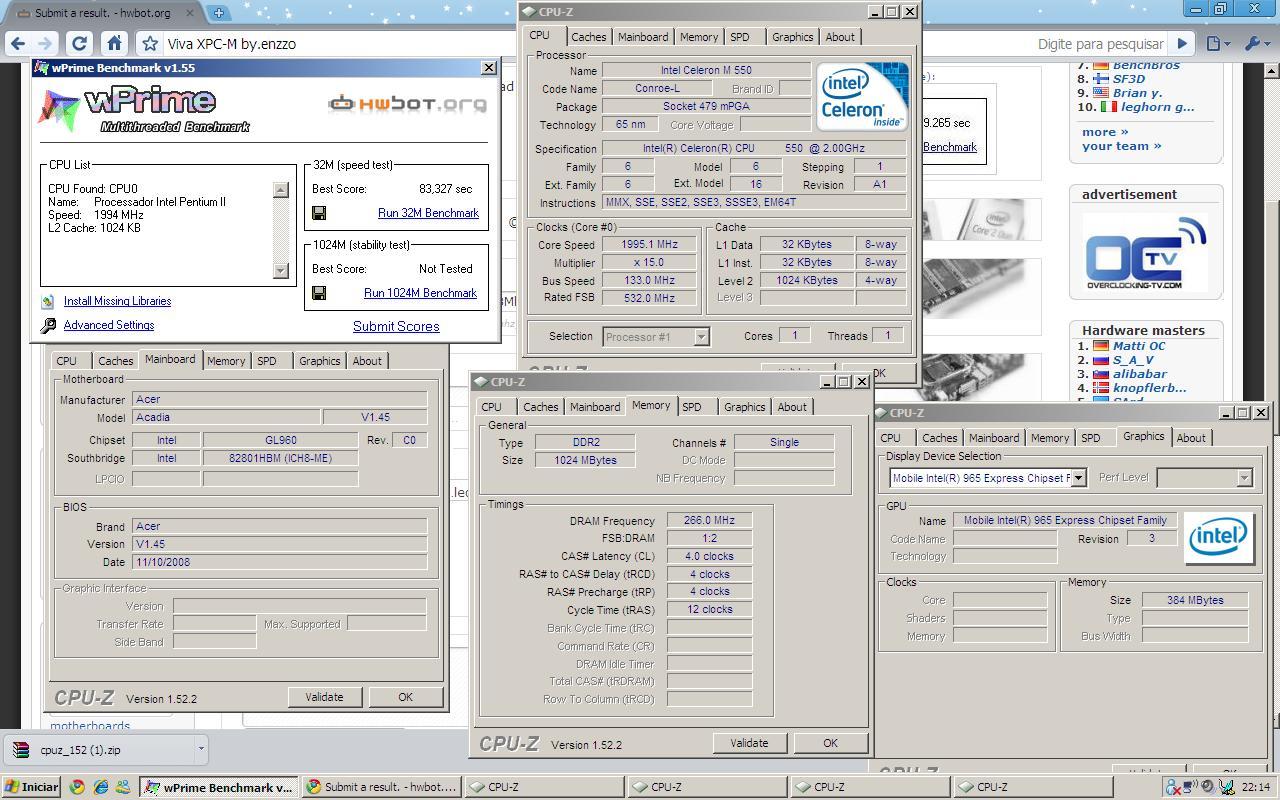Switch to Memory tab in Mainboard CPU-Z window
The height and width of the screenshot is (800, 1280).
pyautogui.click(x=225, y=361)
